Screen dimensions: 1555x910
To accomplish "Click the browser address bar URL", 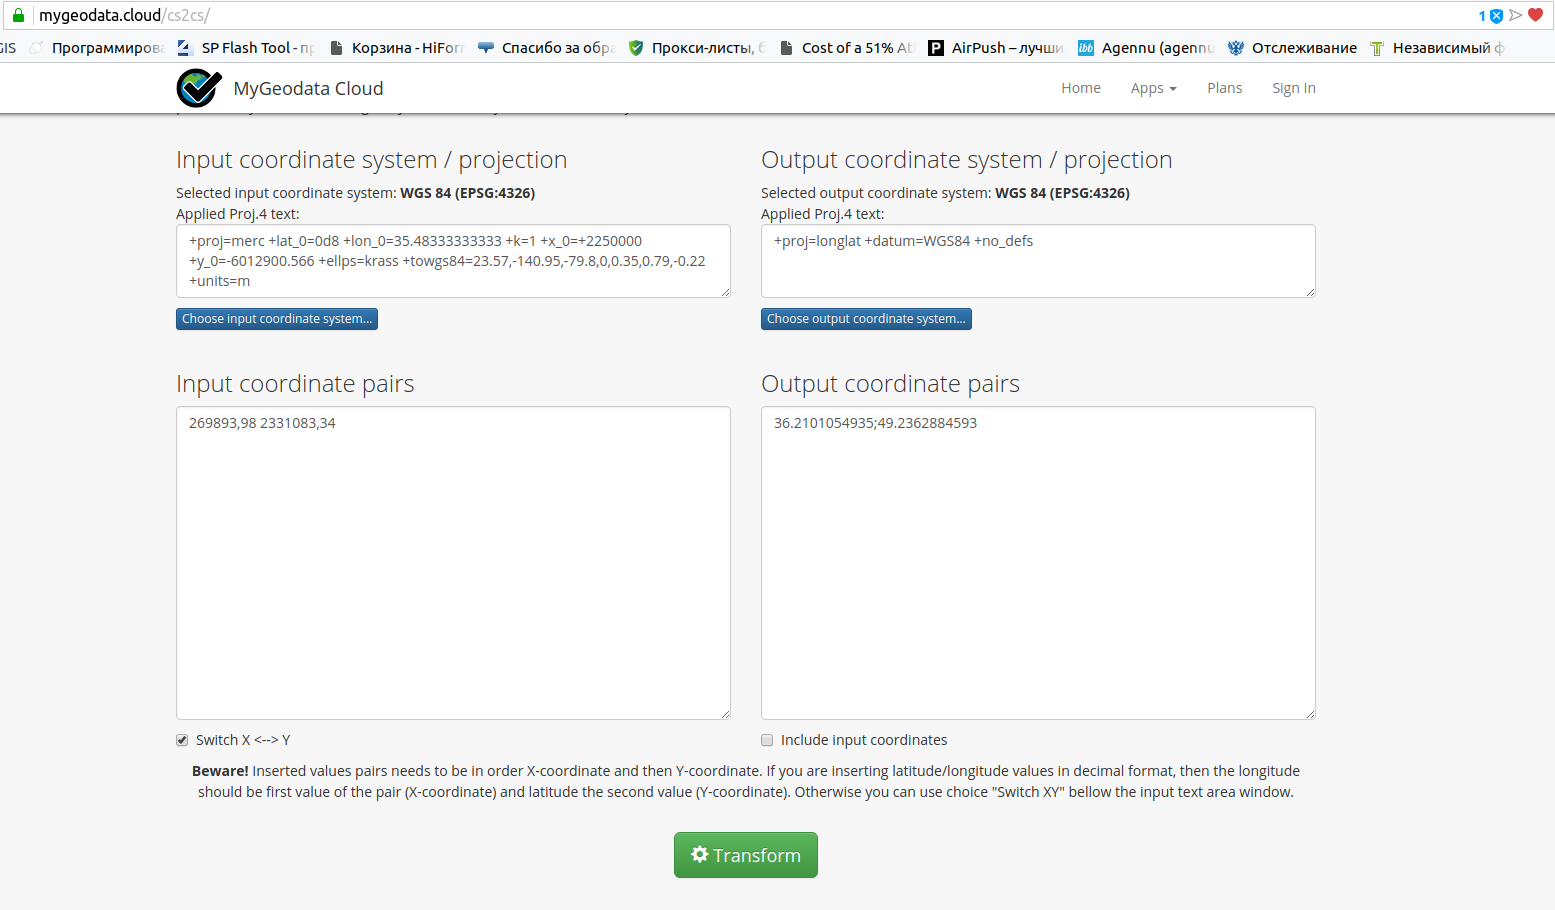I will tap(124, 15).
